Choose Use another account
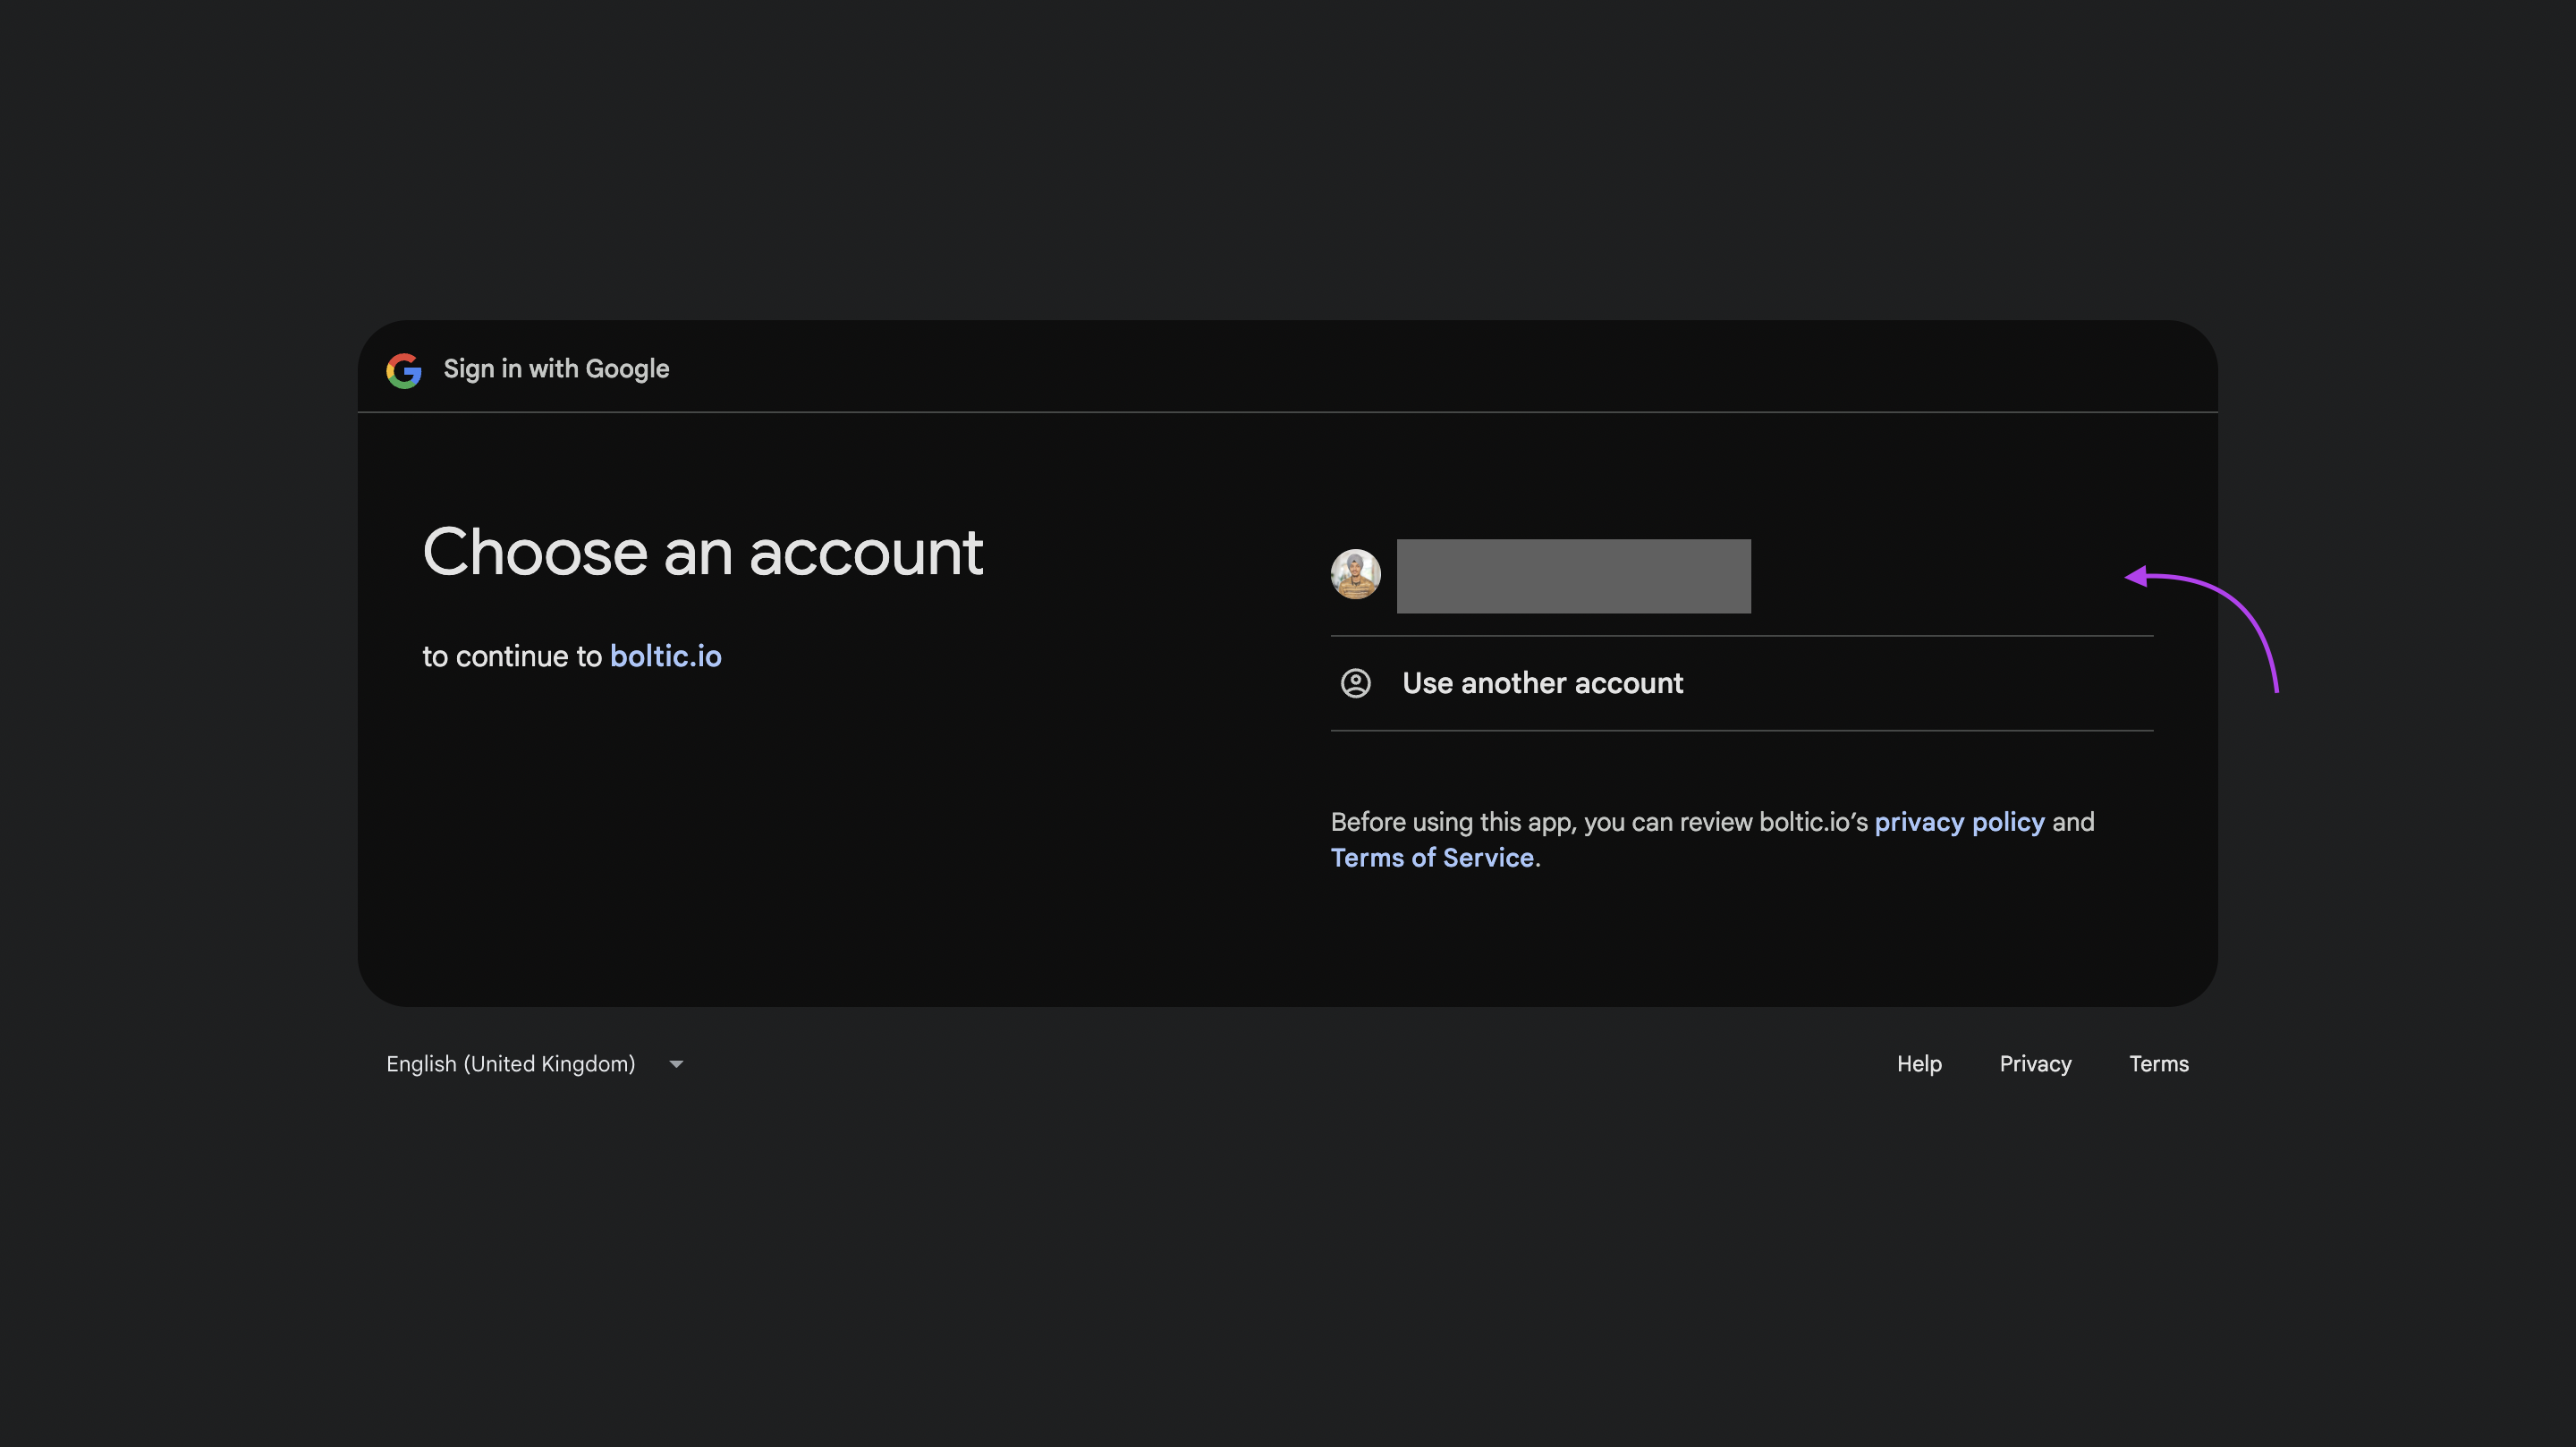The width and height of the screenshot is (2576, 1447). (x=1741, y=683)
